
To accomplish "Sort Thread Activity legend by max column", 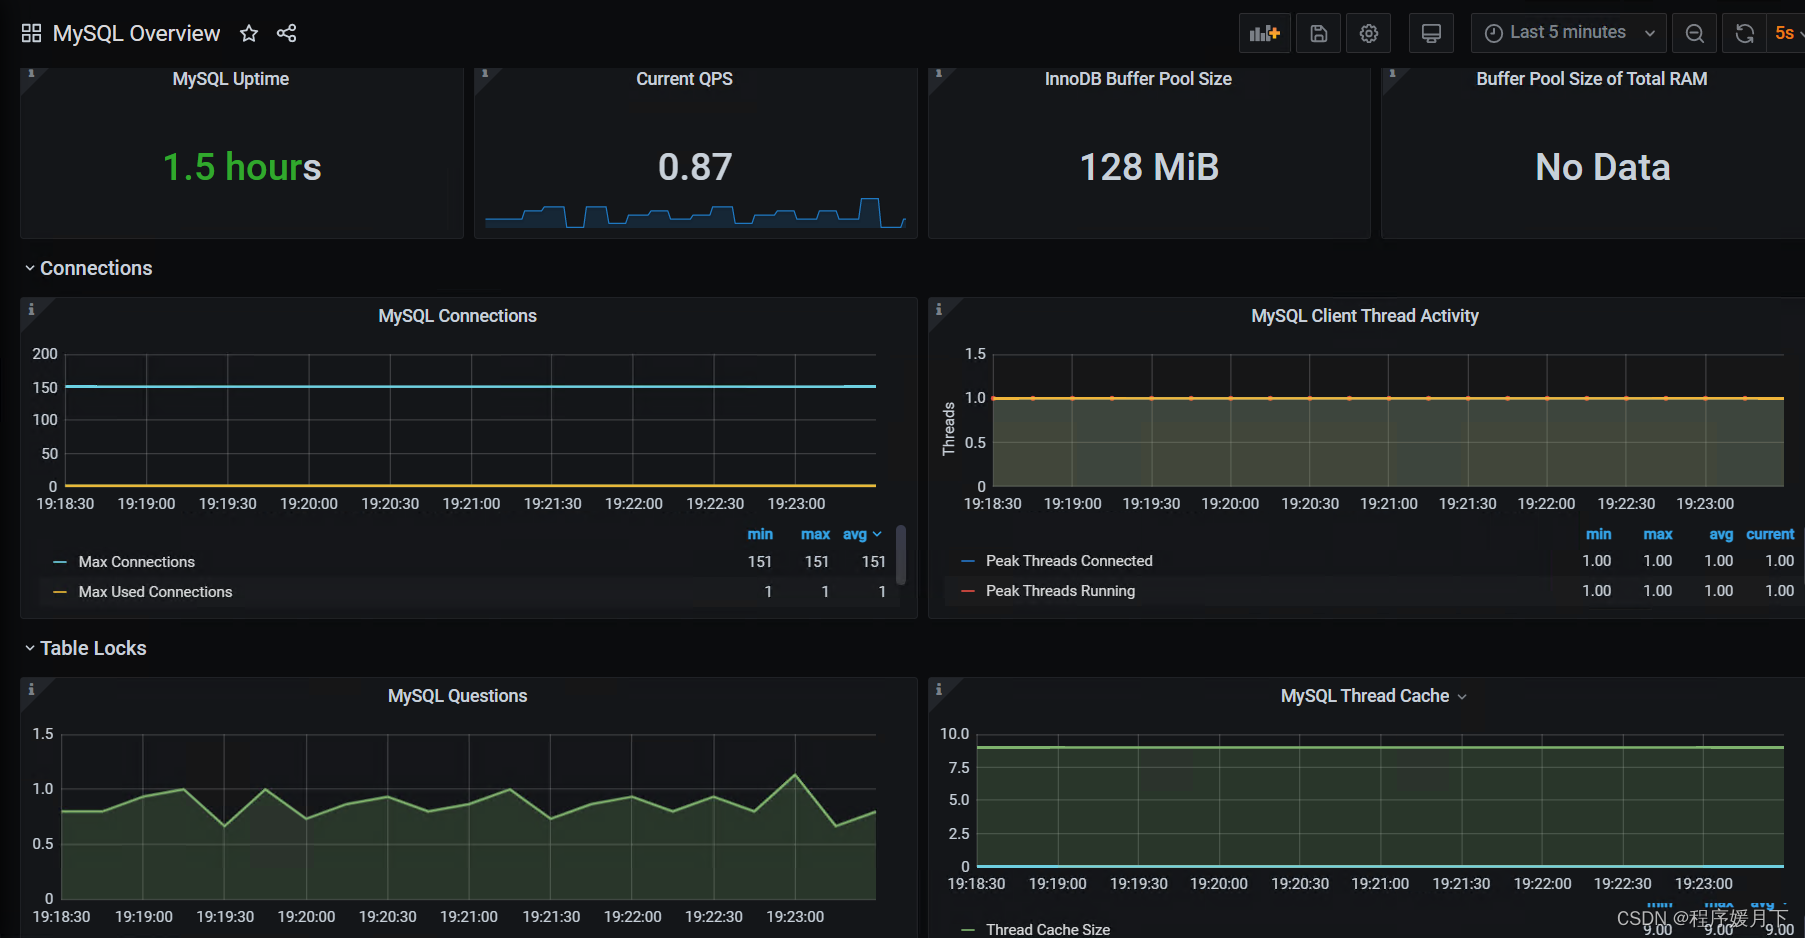I will point(1657,534).
